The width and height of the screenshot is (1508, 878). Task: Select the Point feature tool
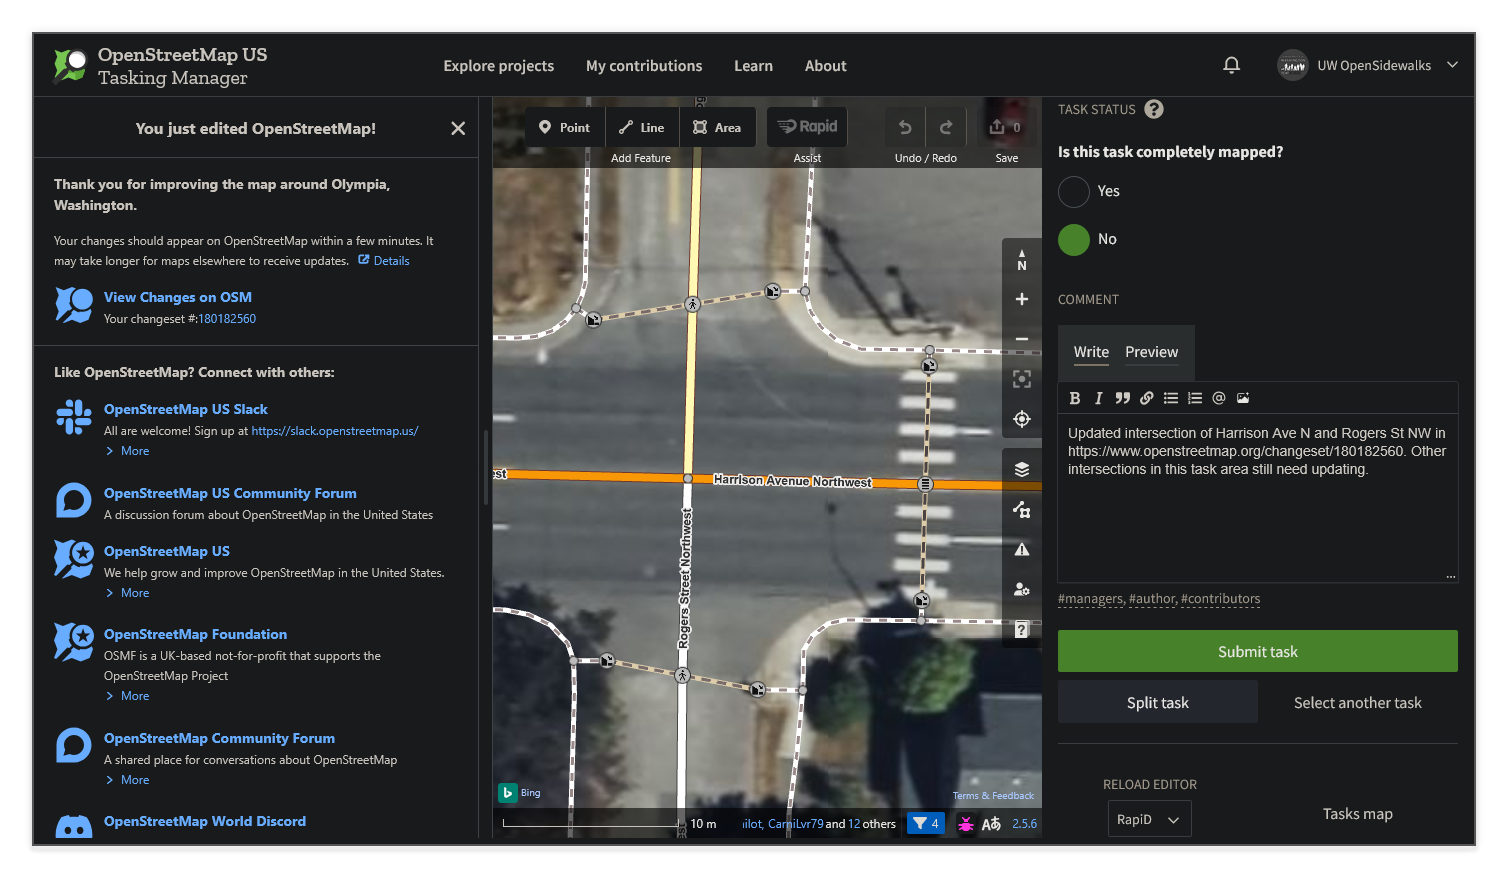564,127
